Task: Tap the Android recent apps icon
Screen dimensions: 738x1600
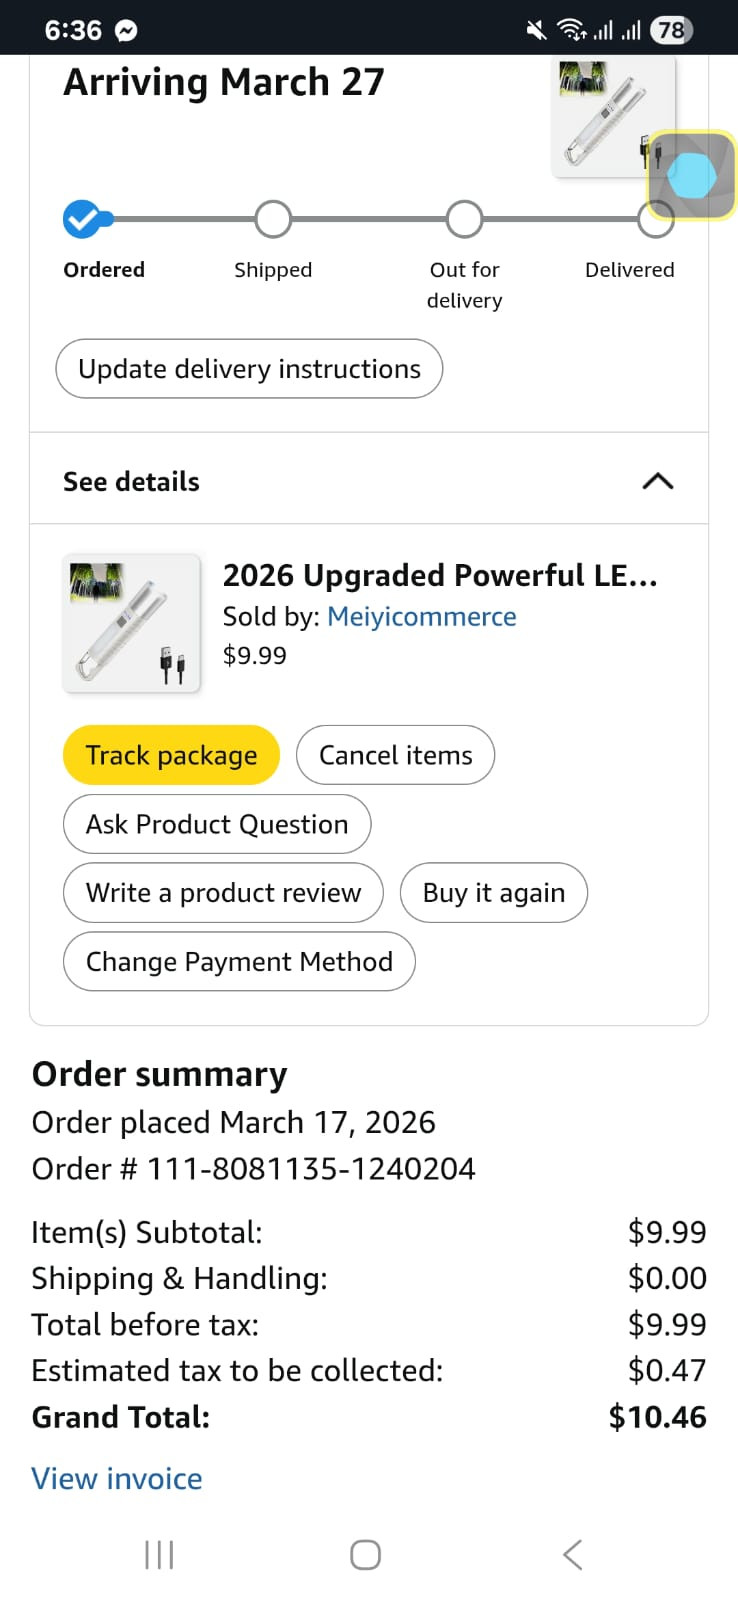Action: coord(159,1555)
